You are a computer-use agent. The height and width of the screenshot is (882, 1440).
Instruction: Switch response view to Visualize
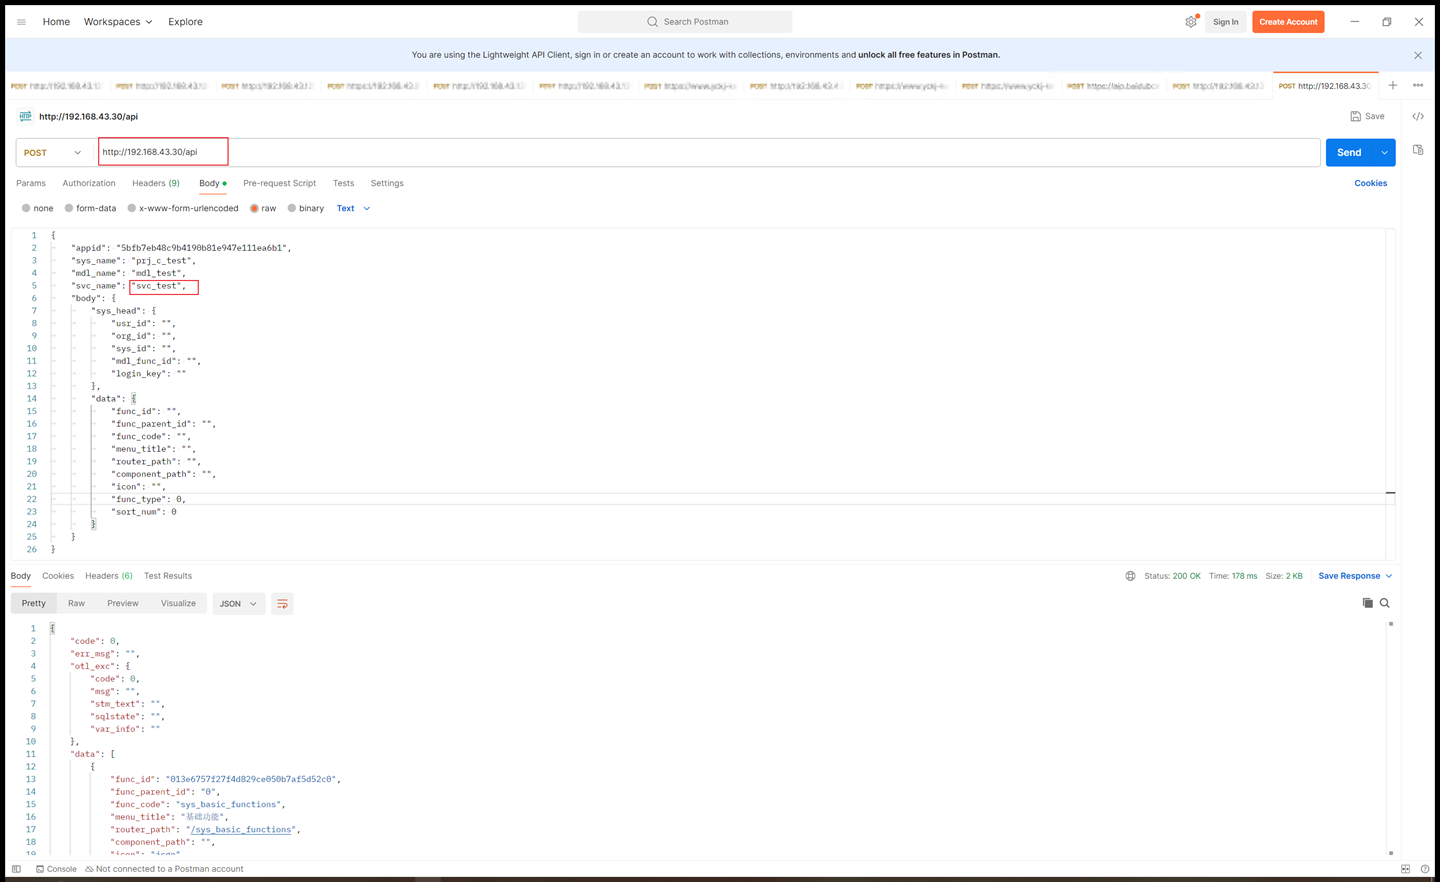[178, 604]
